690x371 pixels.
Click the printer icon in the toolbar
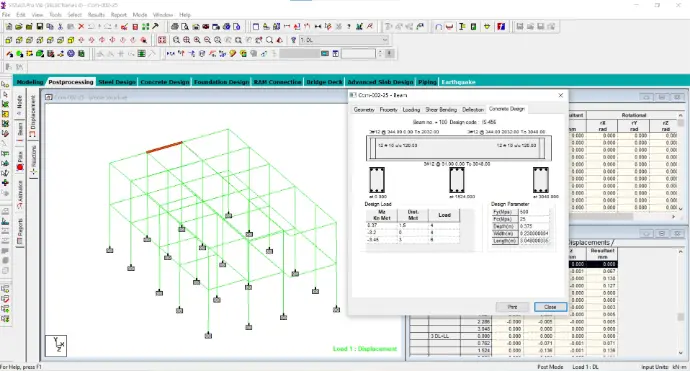tap(175, 27)
